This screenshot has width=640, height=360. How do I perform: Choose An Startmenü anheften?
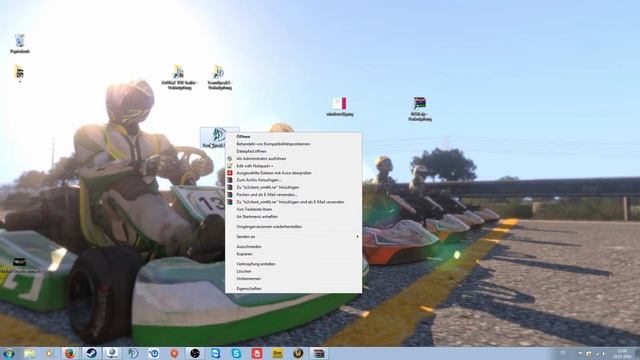click(x=293, y=217)
